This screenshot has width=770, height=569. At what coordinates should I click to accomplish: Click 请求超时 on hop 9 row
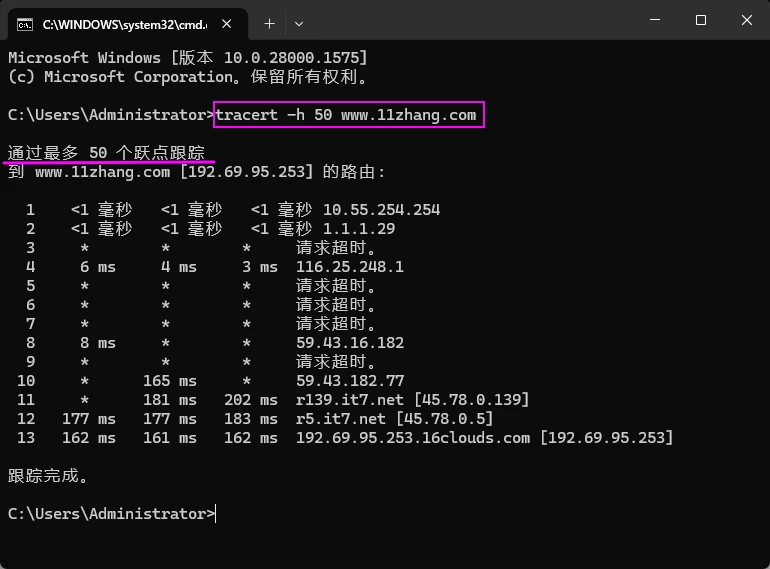click(x=336, y=362)
